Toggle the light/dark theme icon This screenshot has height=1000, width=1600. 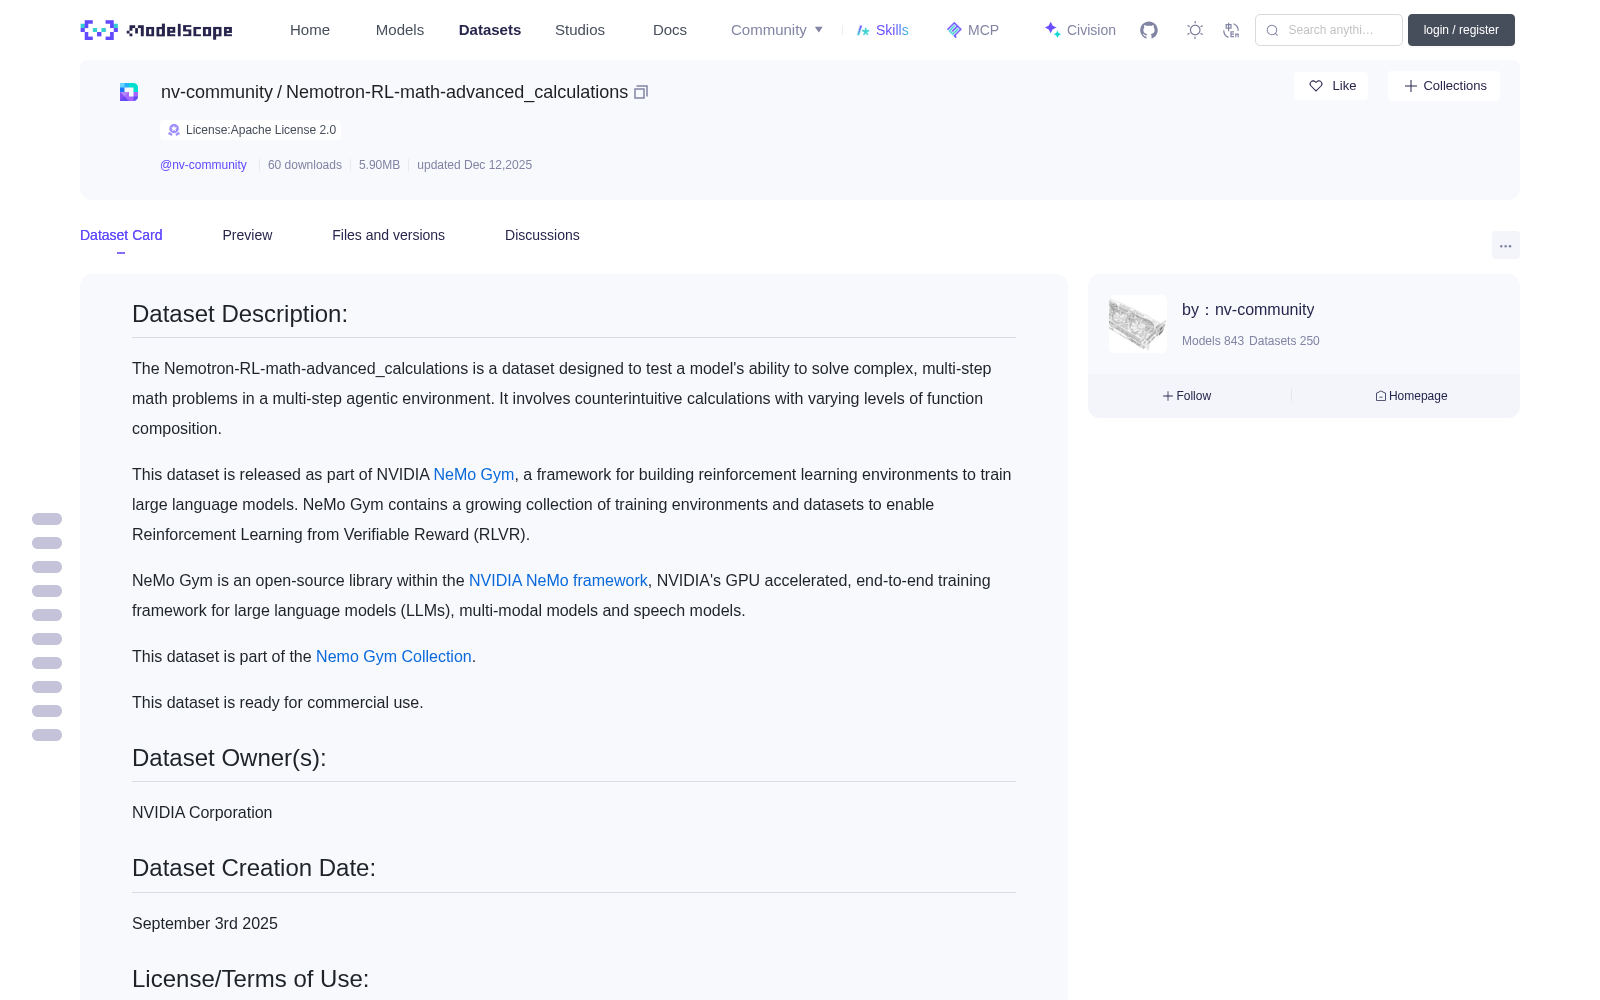tap(1195, 30)
